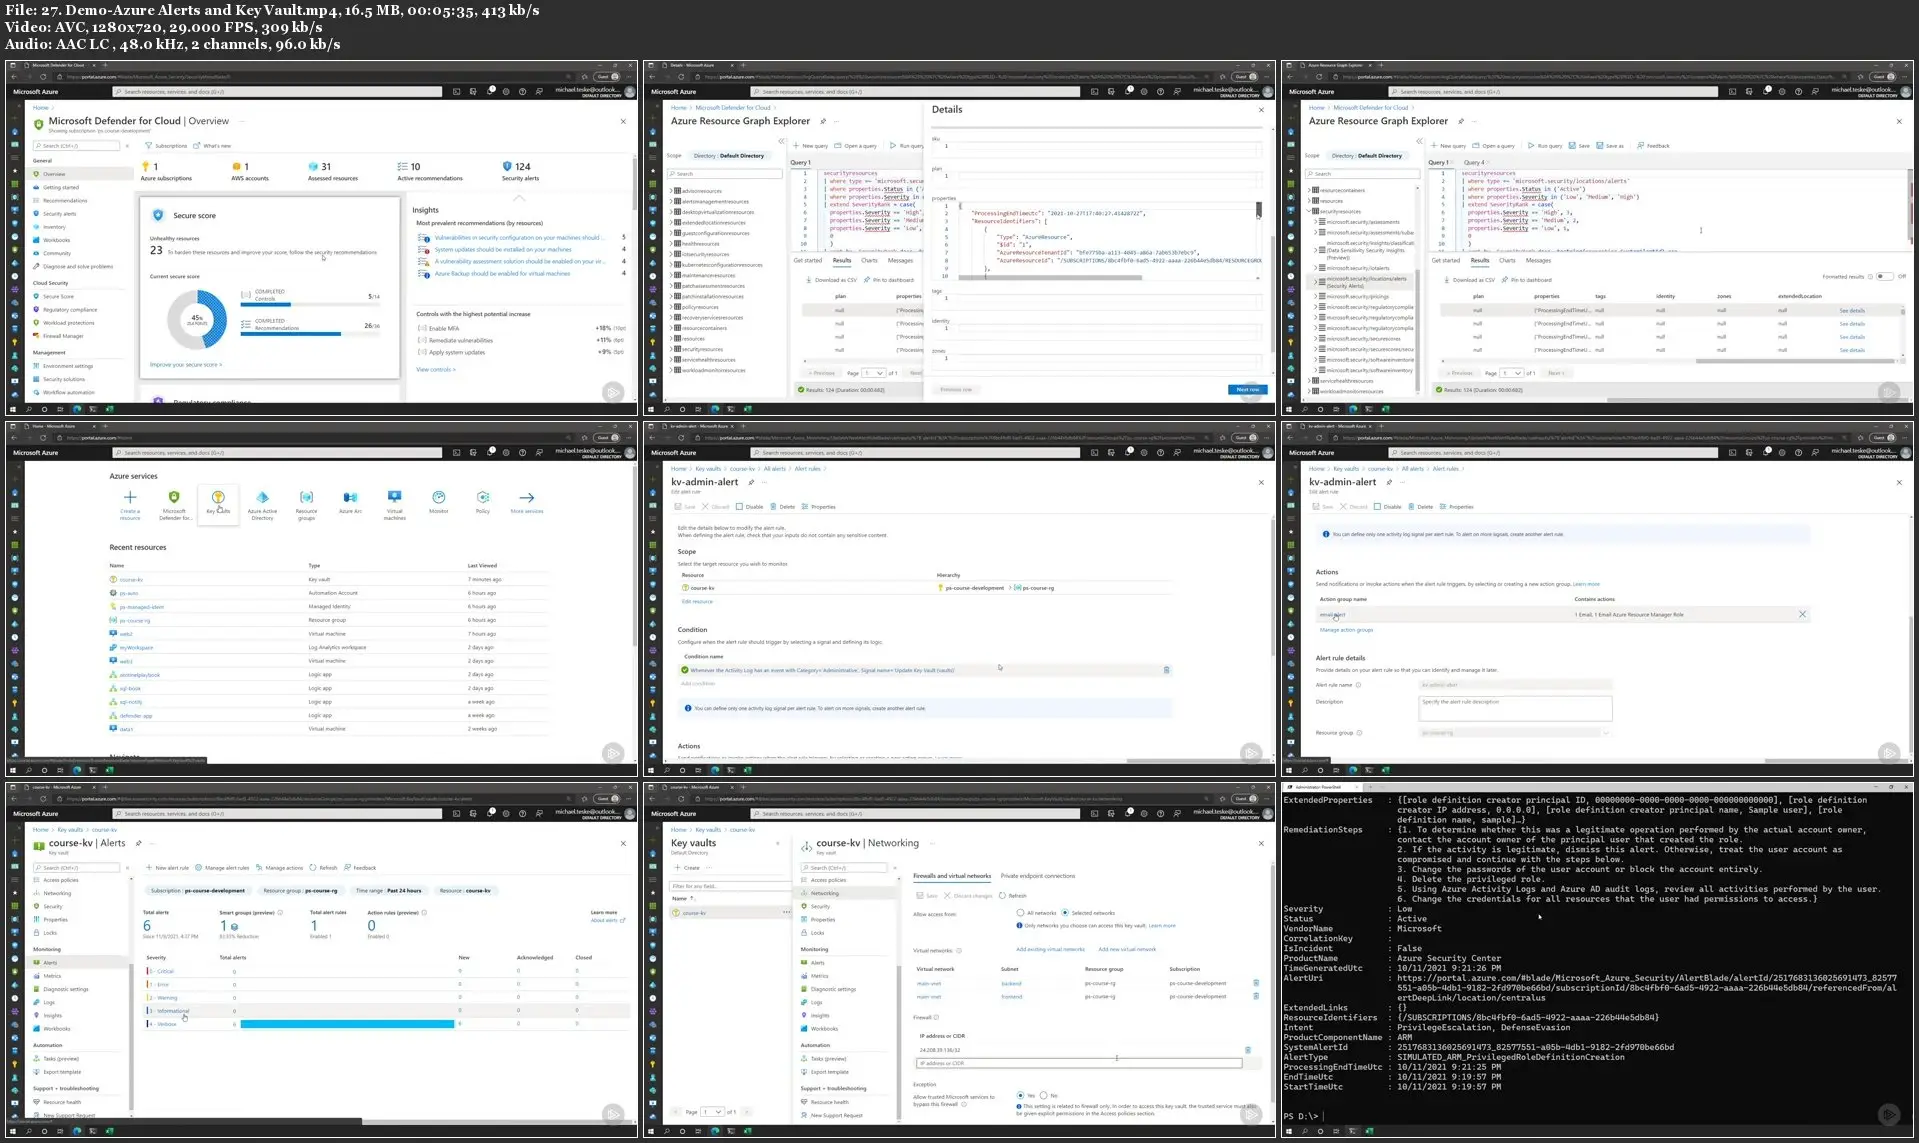Viewport: 1919px width, 1143px height.
Task: Click the Create a resource plus icon
Action: 130,497
